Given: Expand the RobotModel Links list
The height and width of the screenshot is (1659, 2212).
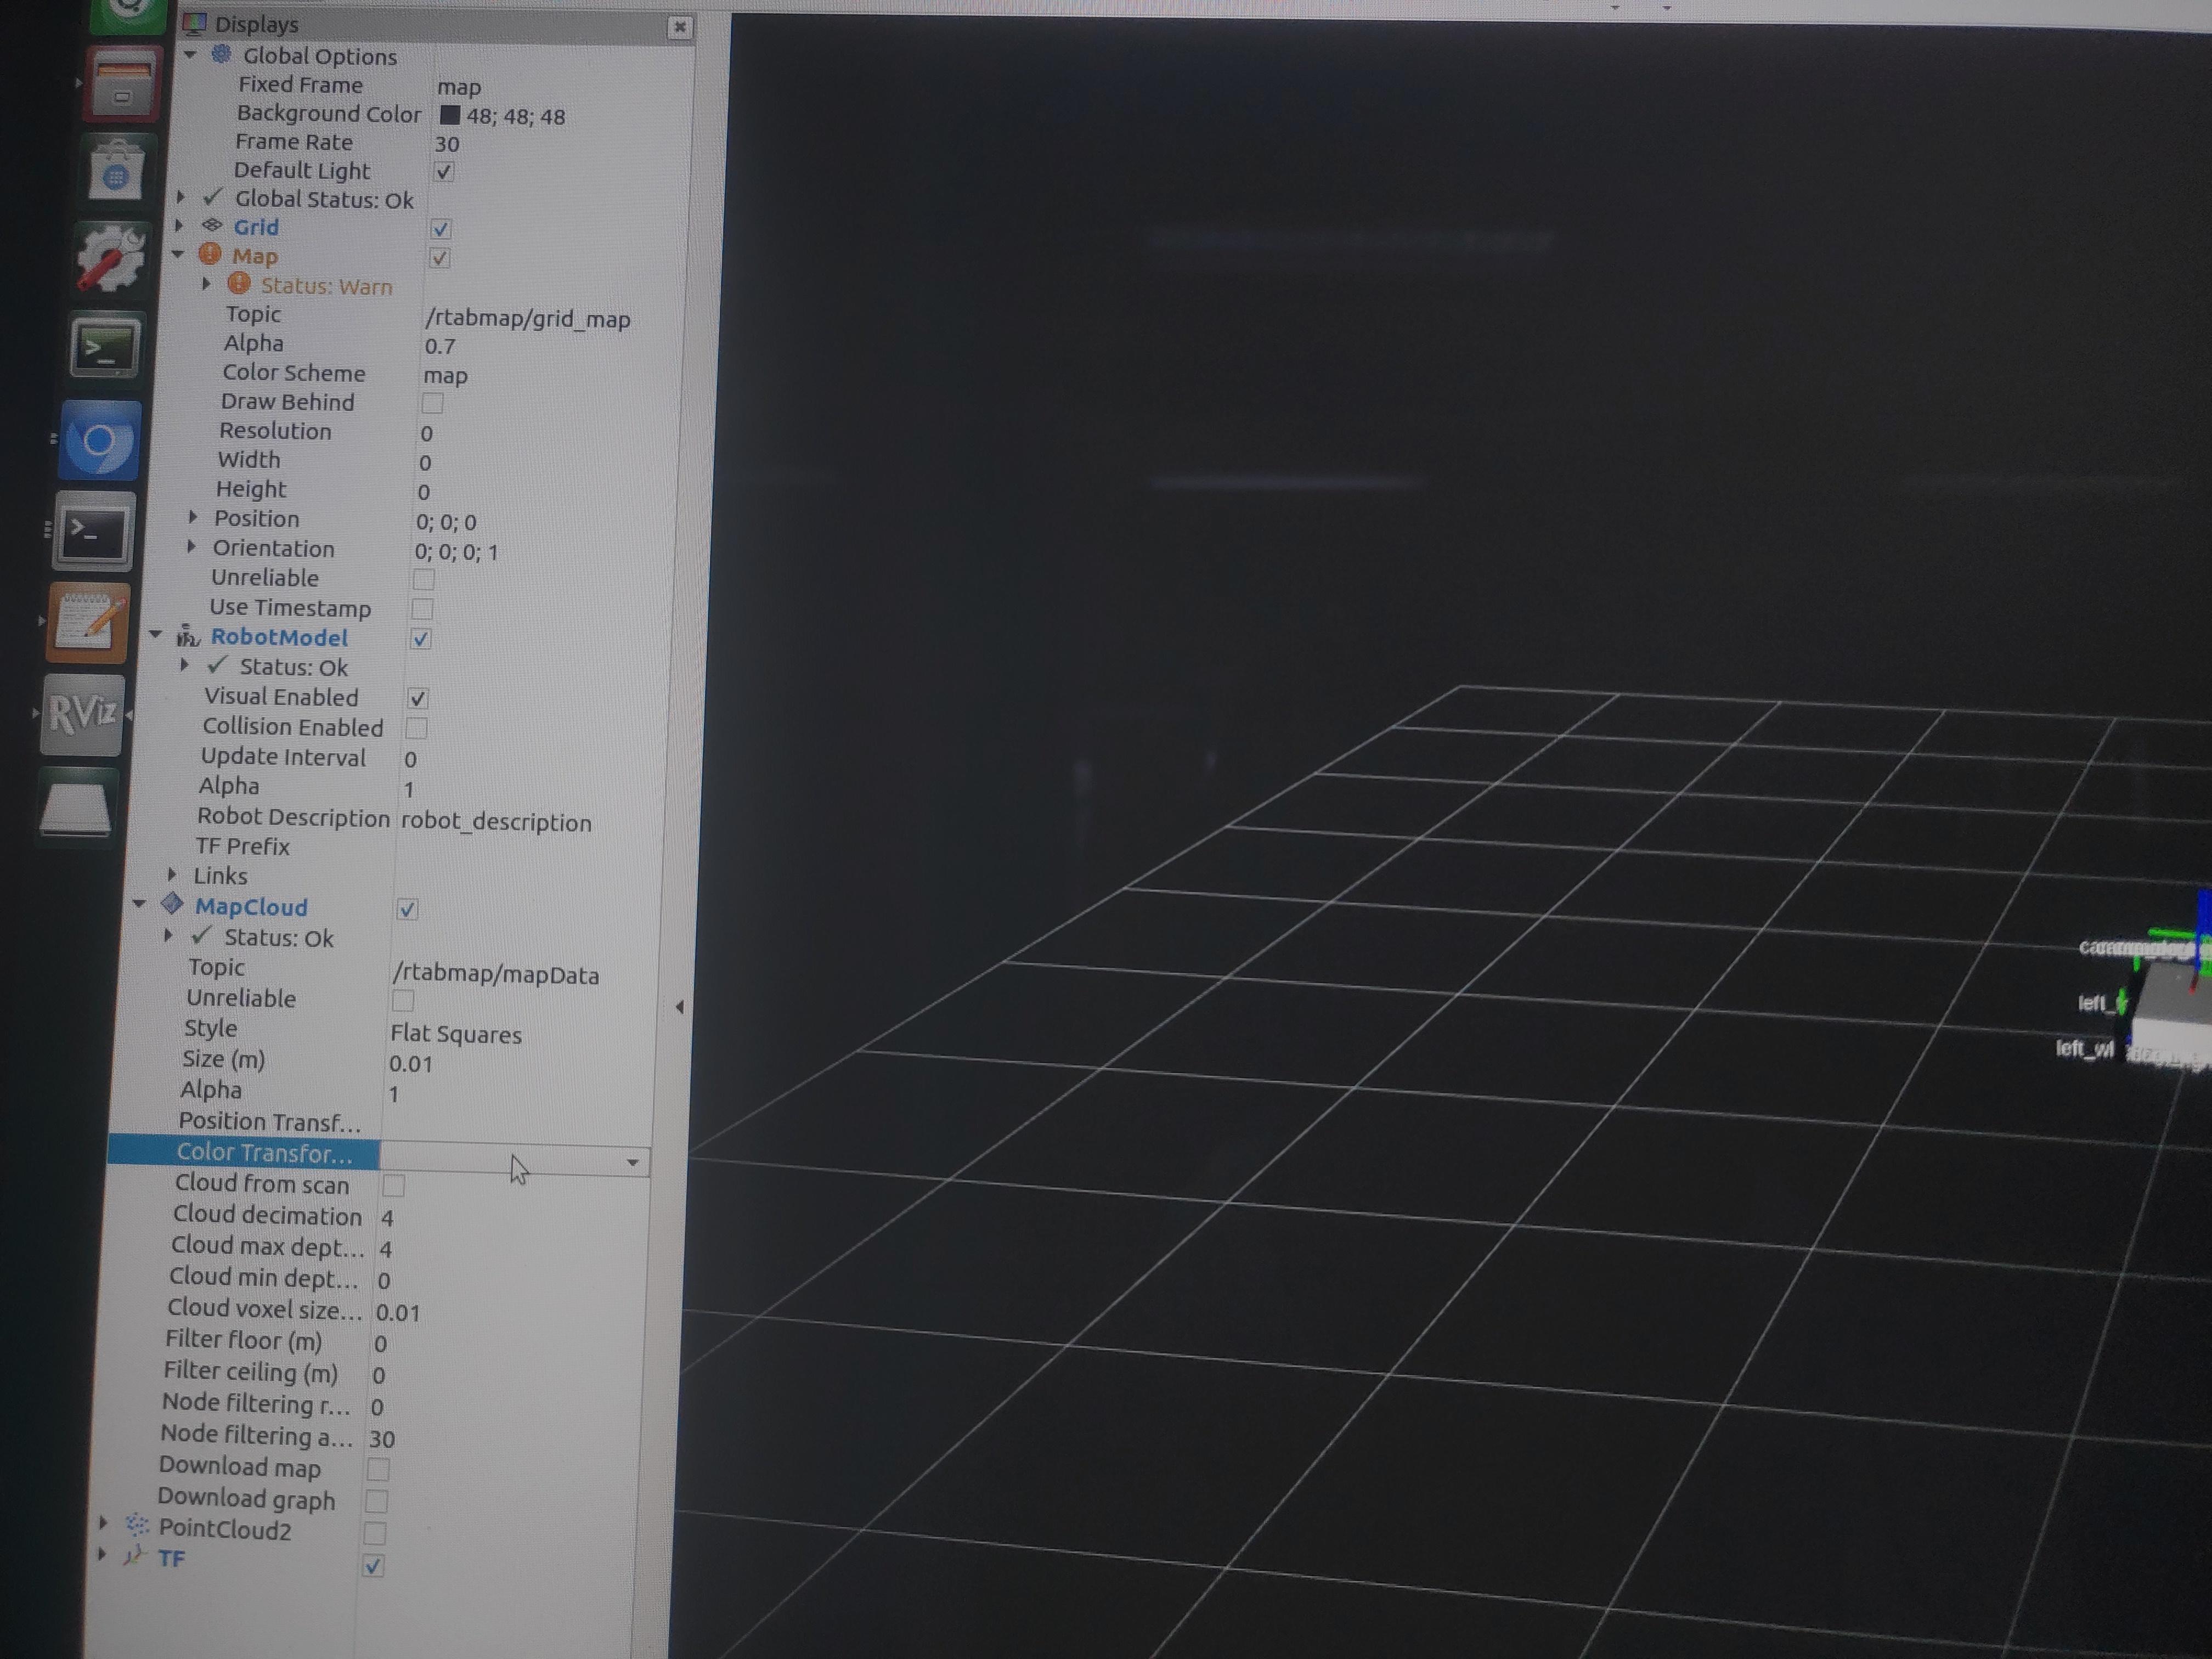Looking at the screenshot, I should tap(172, 874).
